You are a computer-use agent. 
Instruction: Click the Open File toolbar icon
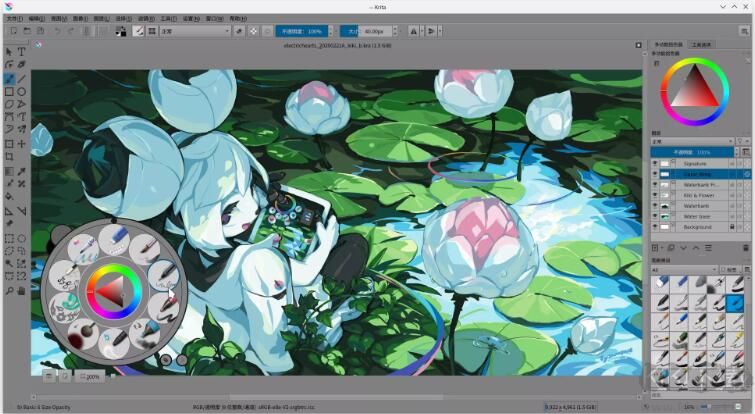coord(27,31)
